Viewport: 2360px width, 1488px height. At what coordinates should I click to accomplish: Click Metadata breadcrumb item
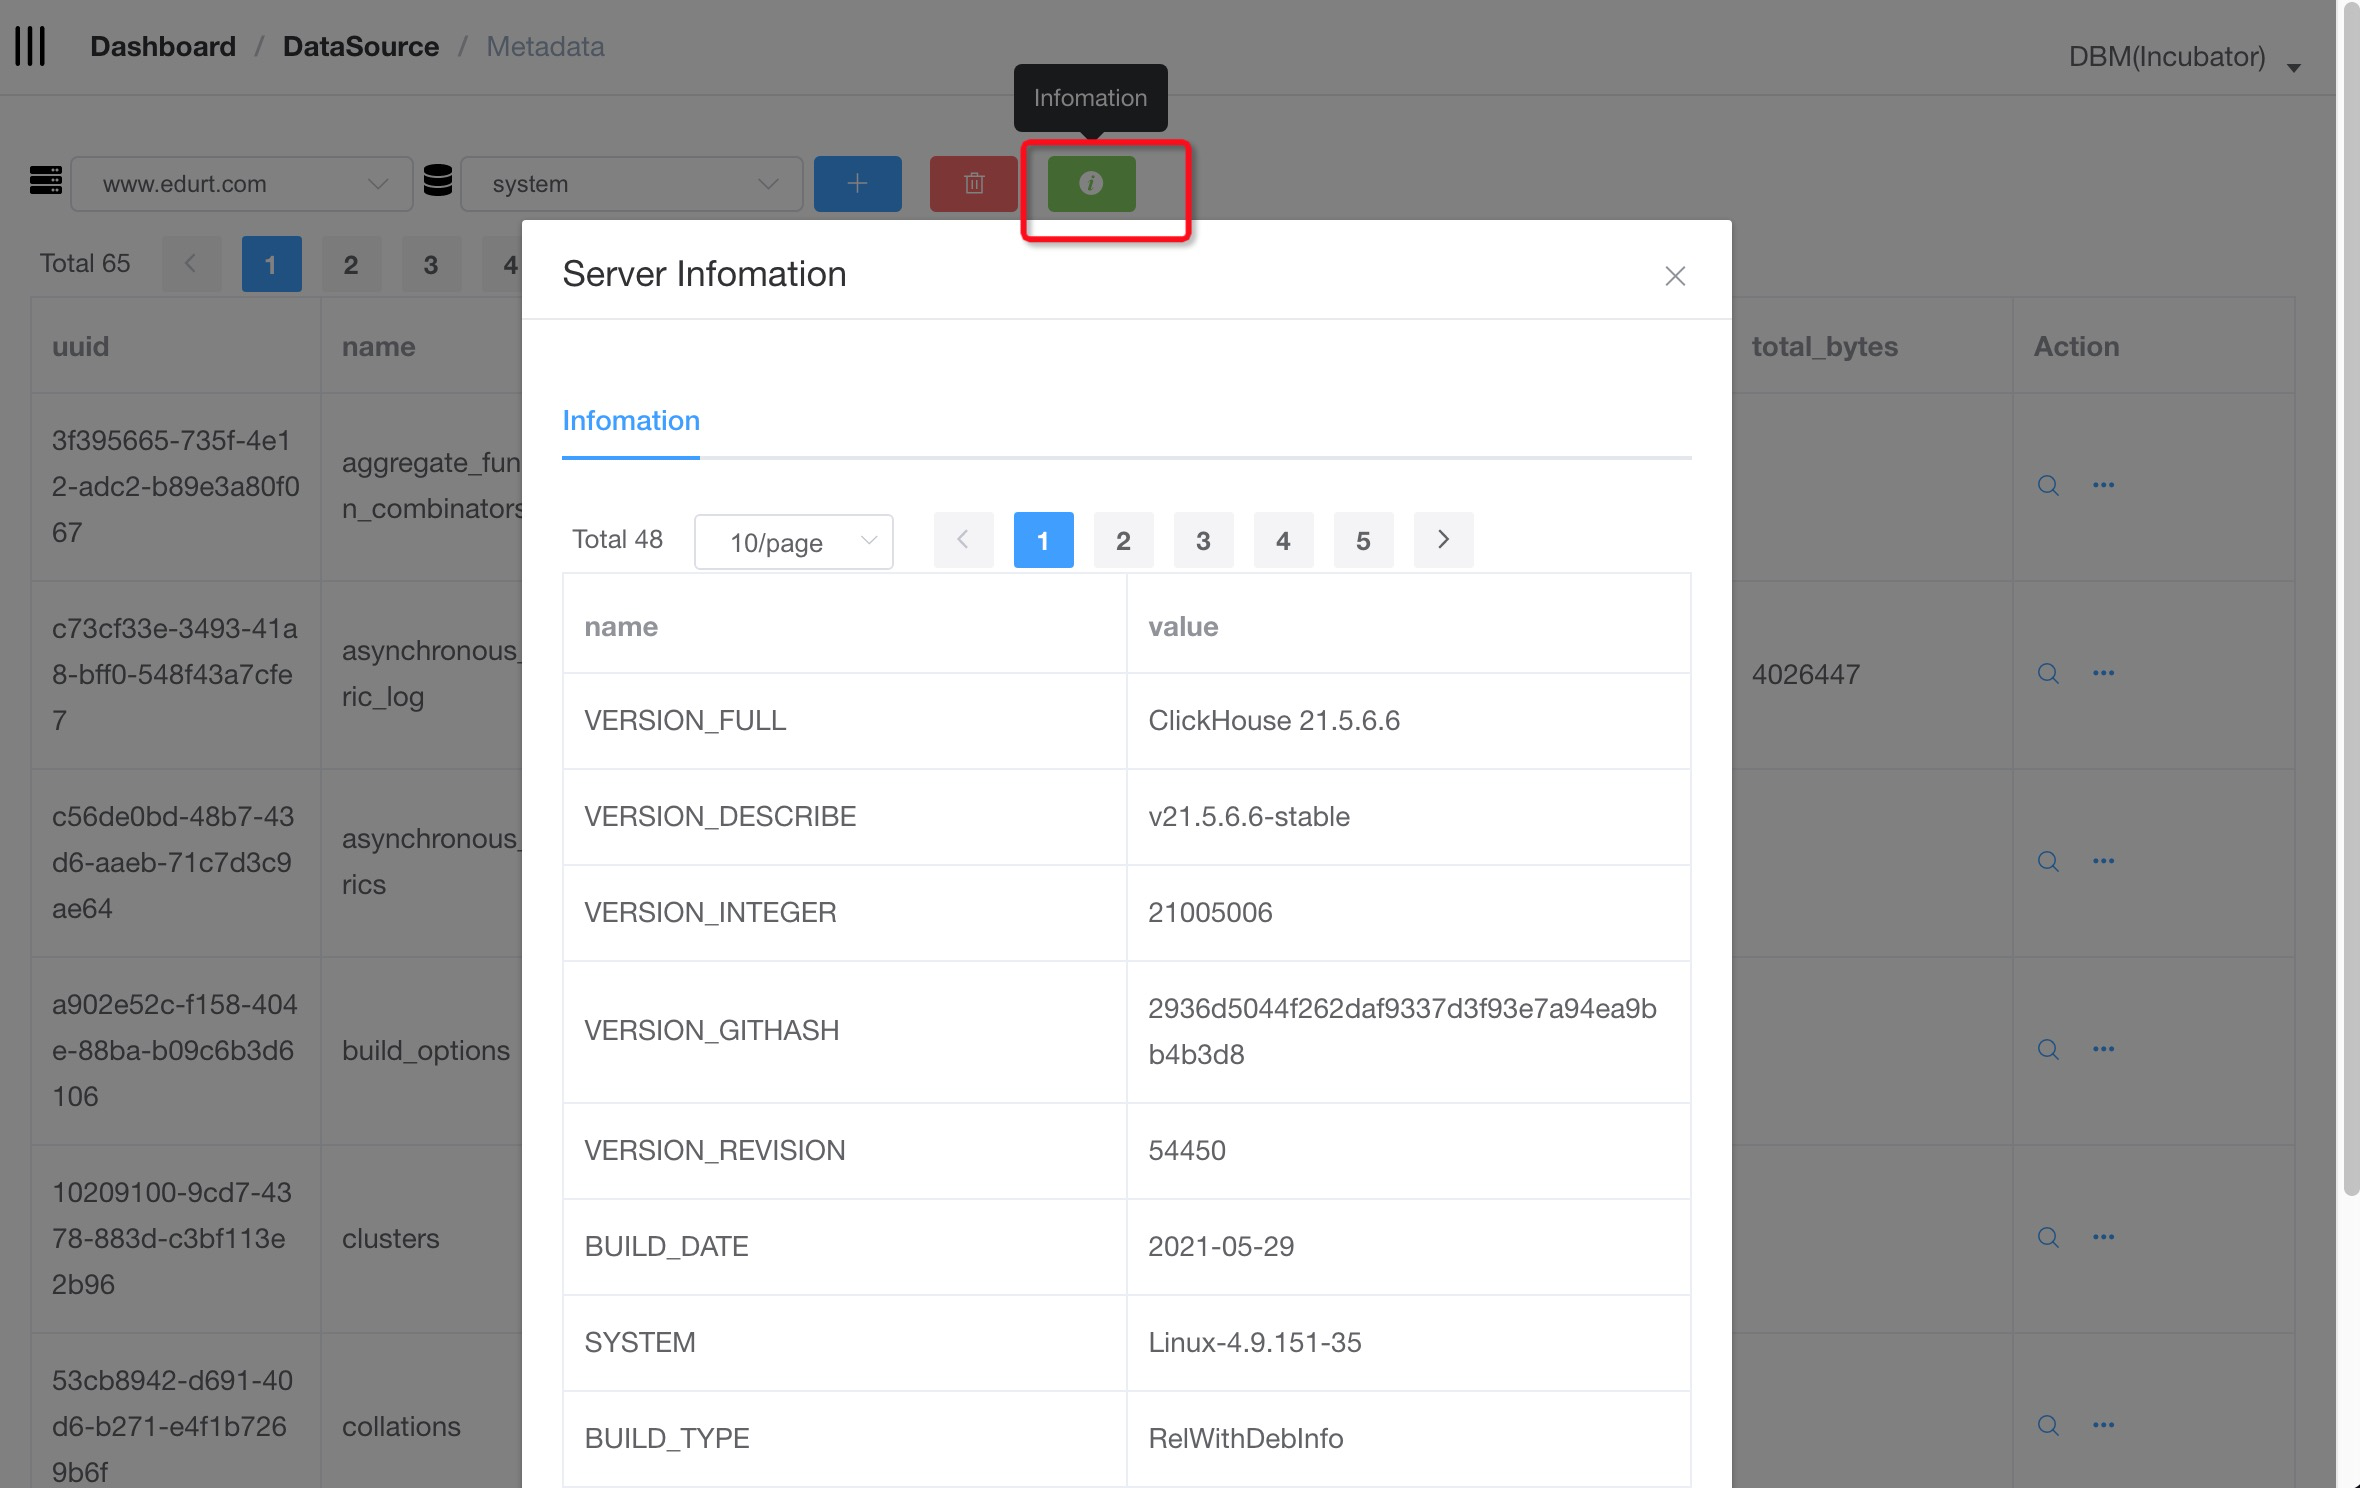click(x=545, y=46)
